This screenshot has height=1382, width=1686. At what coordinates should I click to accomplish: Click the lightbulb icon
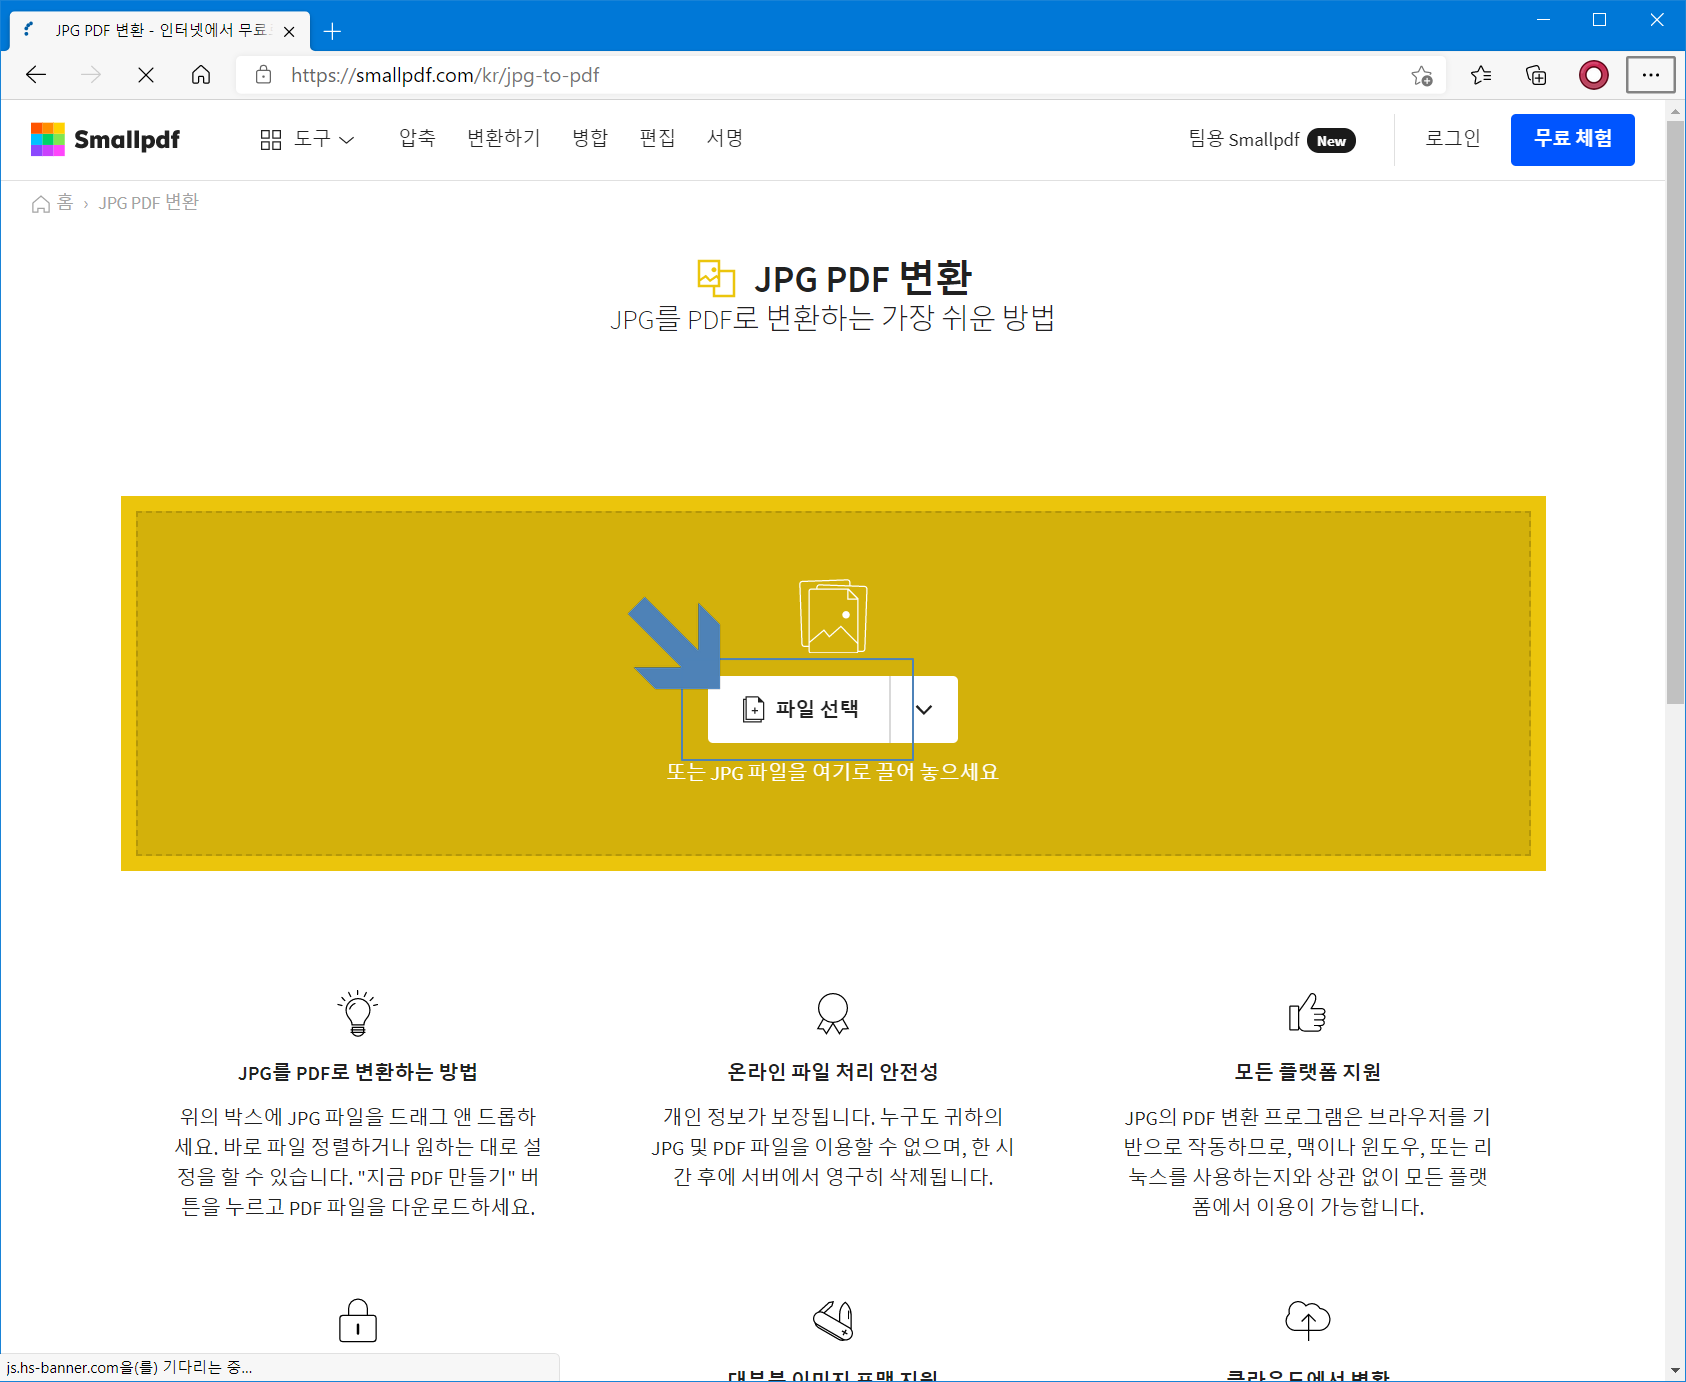click(358, 1013)
